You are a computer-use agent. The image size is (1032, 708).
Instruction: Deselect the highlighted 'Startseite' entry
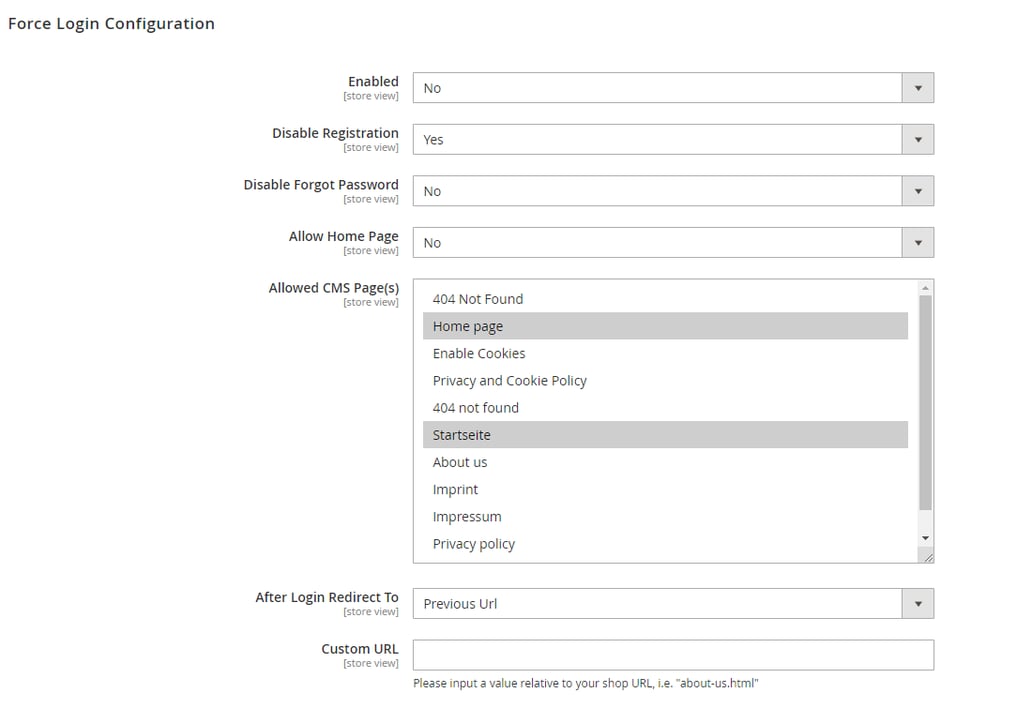click(461, 434)
